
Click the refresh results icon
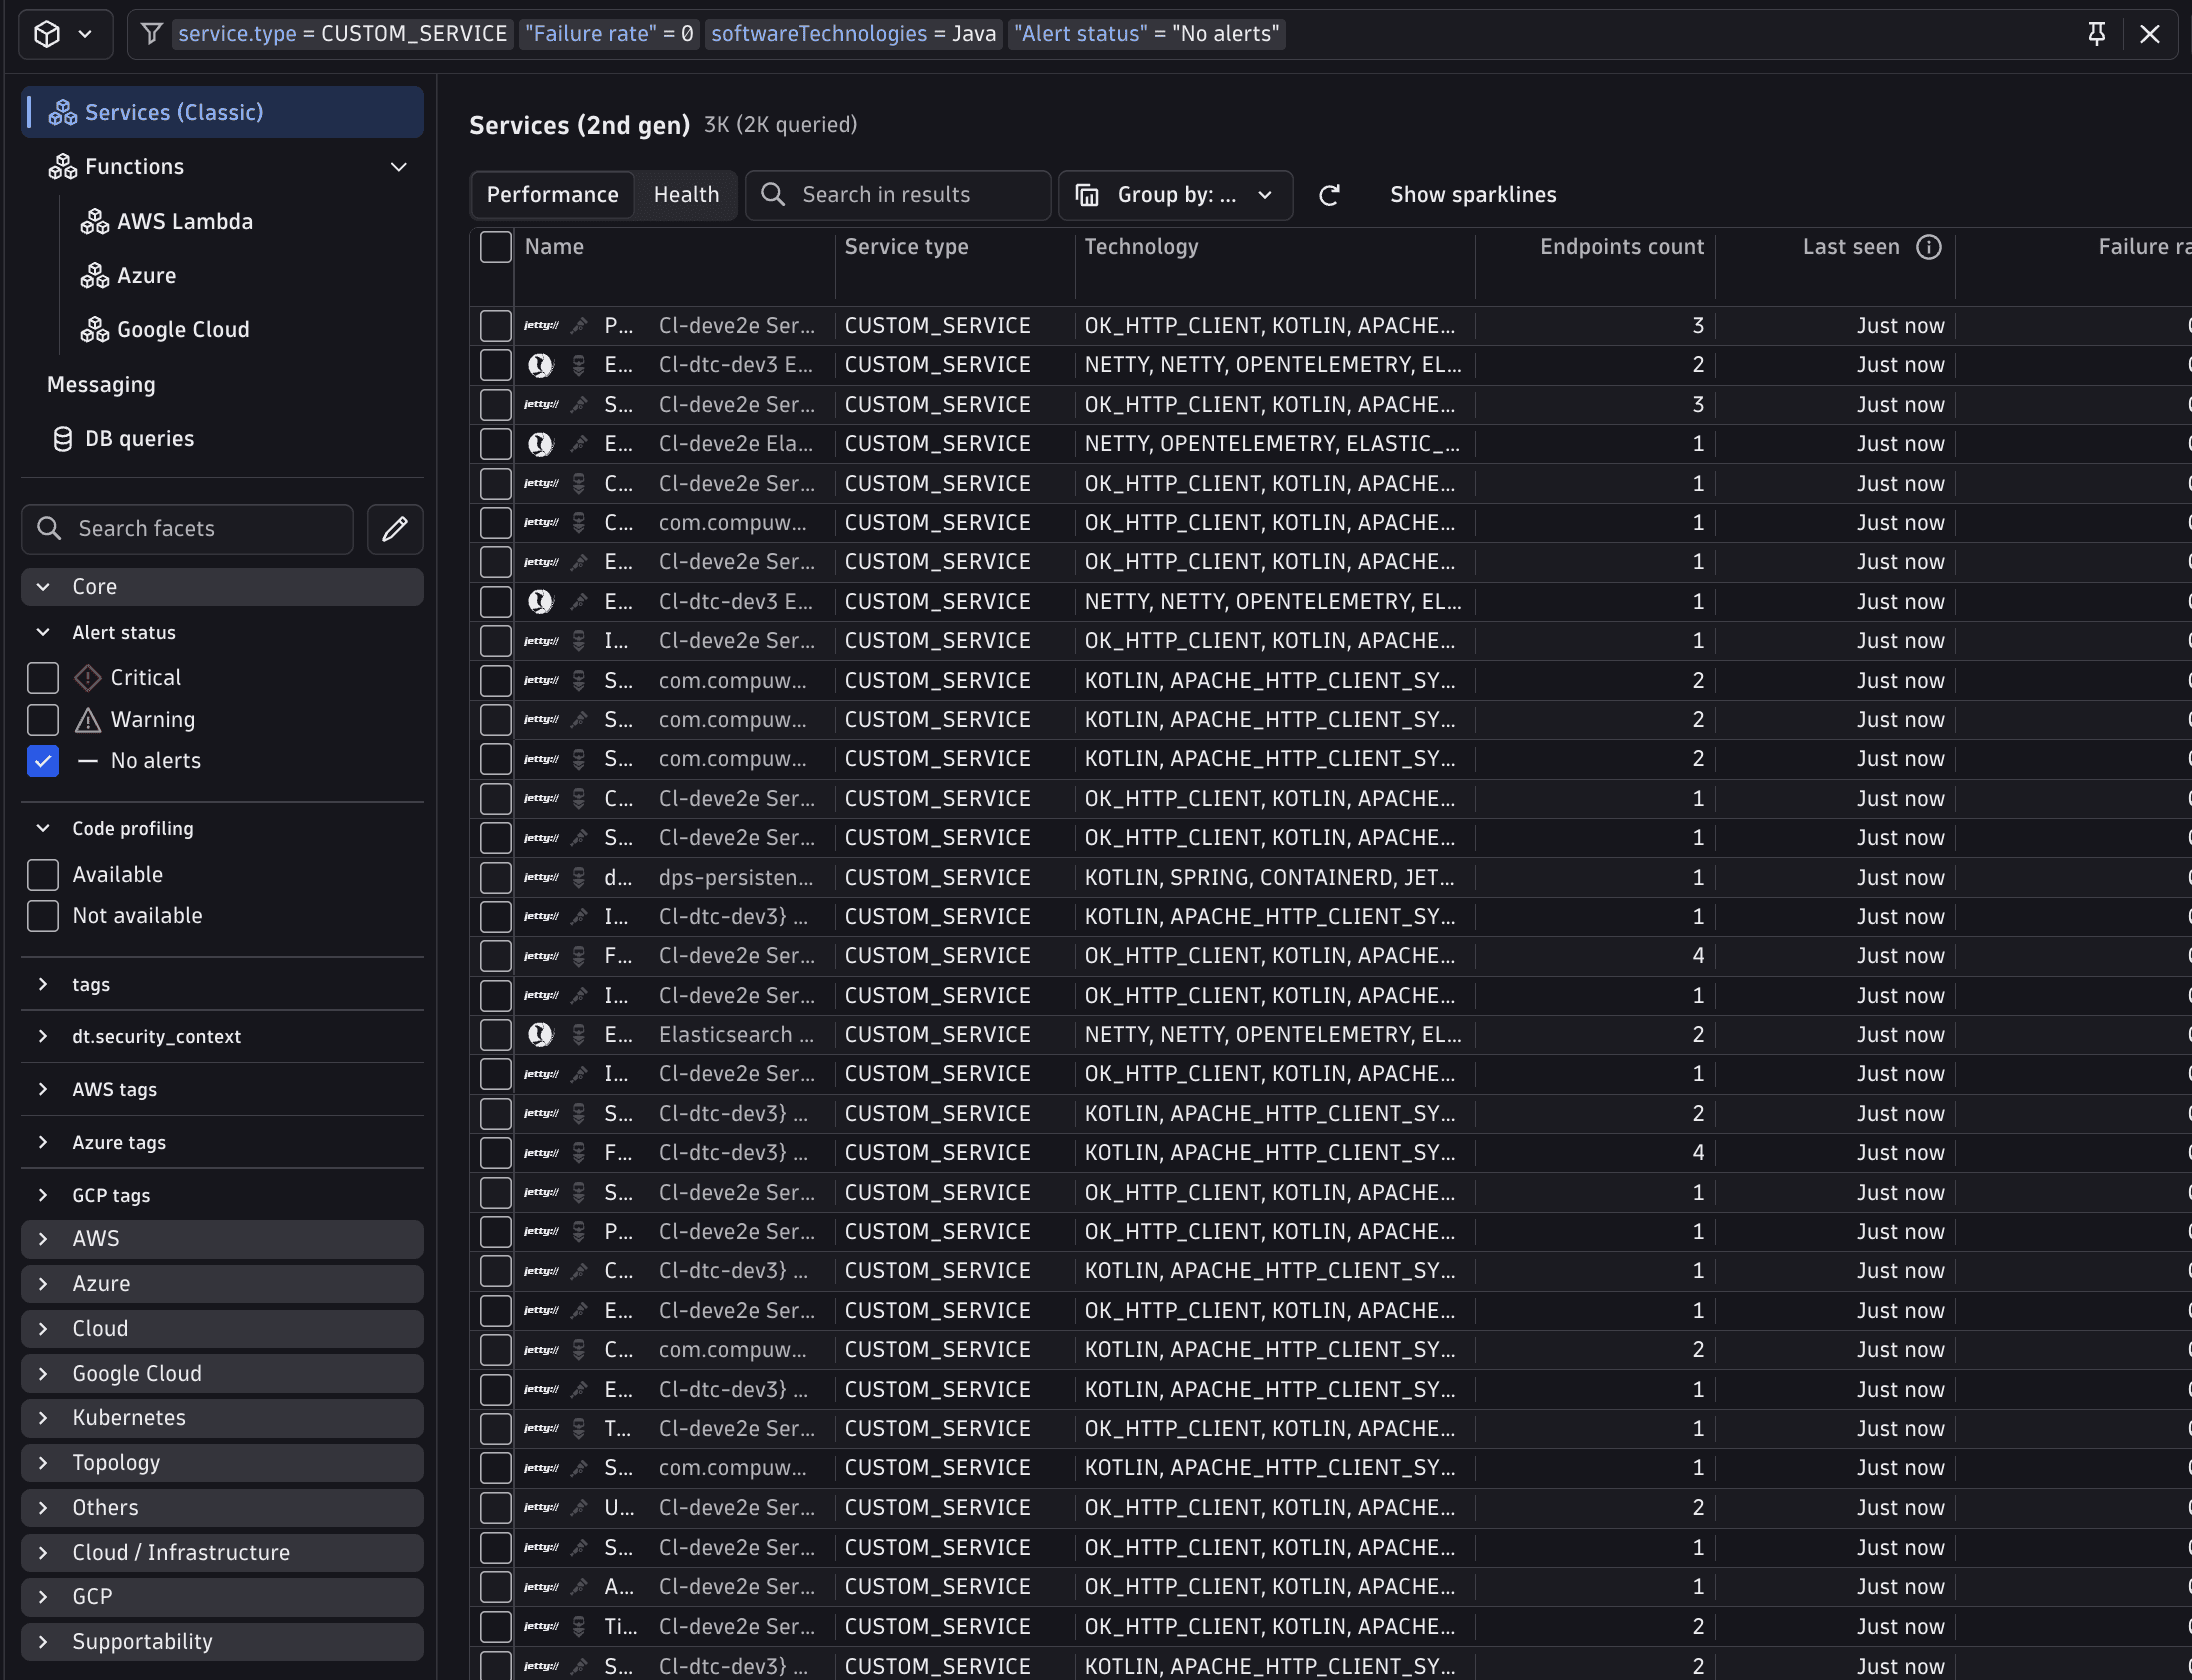pyautogui.click(x=1329, y=195)
